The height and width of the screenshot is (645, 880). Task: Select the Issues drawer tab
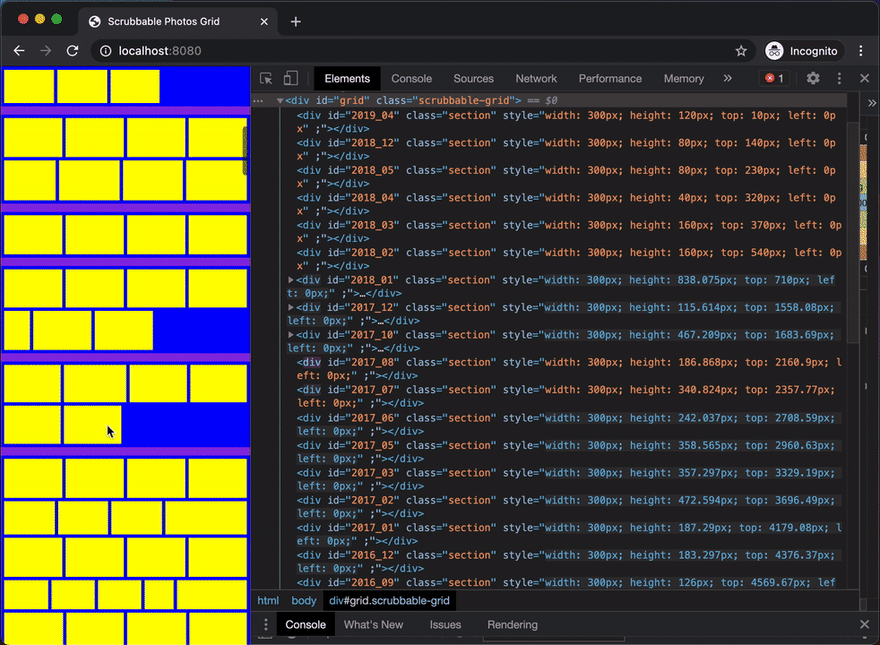point(445,625)
